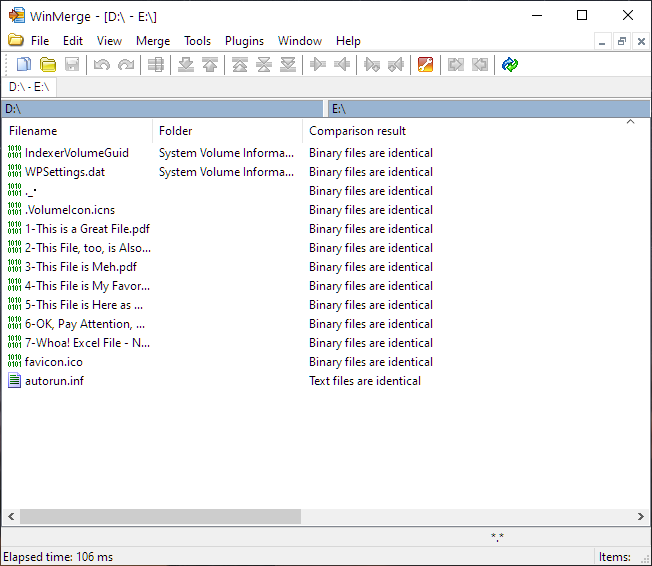The image size is (652, 566).
Task: Click the horizontal scrollbar right arrow
Action: [640, 517]
